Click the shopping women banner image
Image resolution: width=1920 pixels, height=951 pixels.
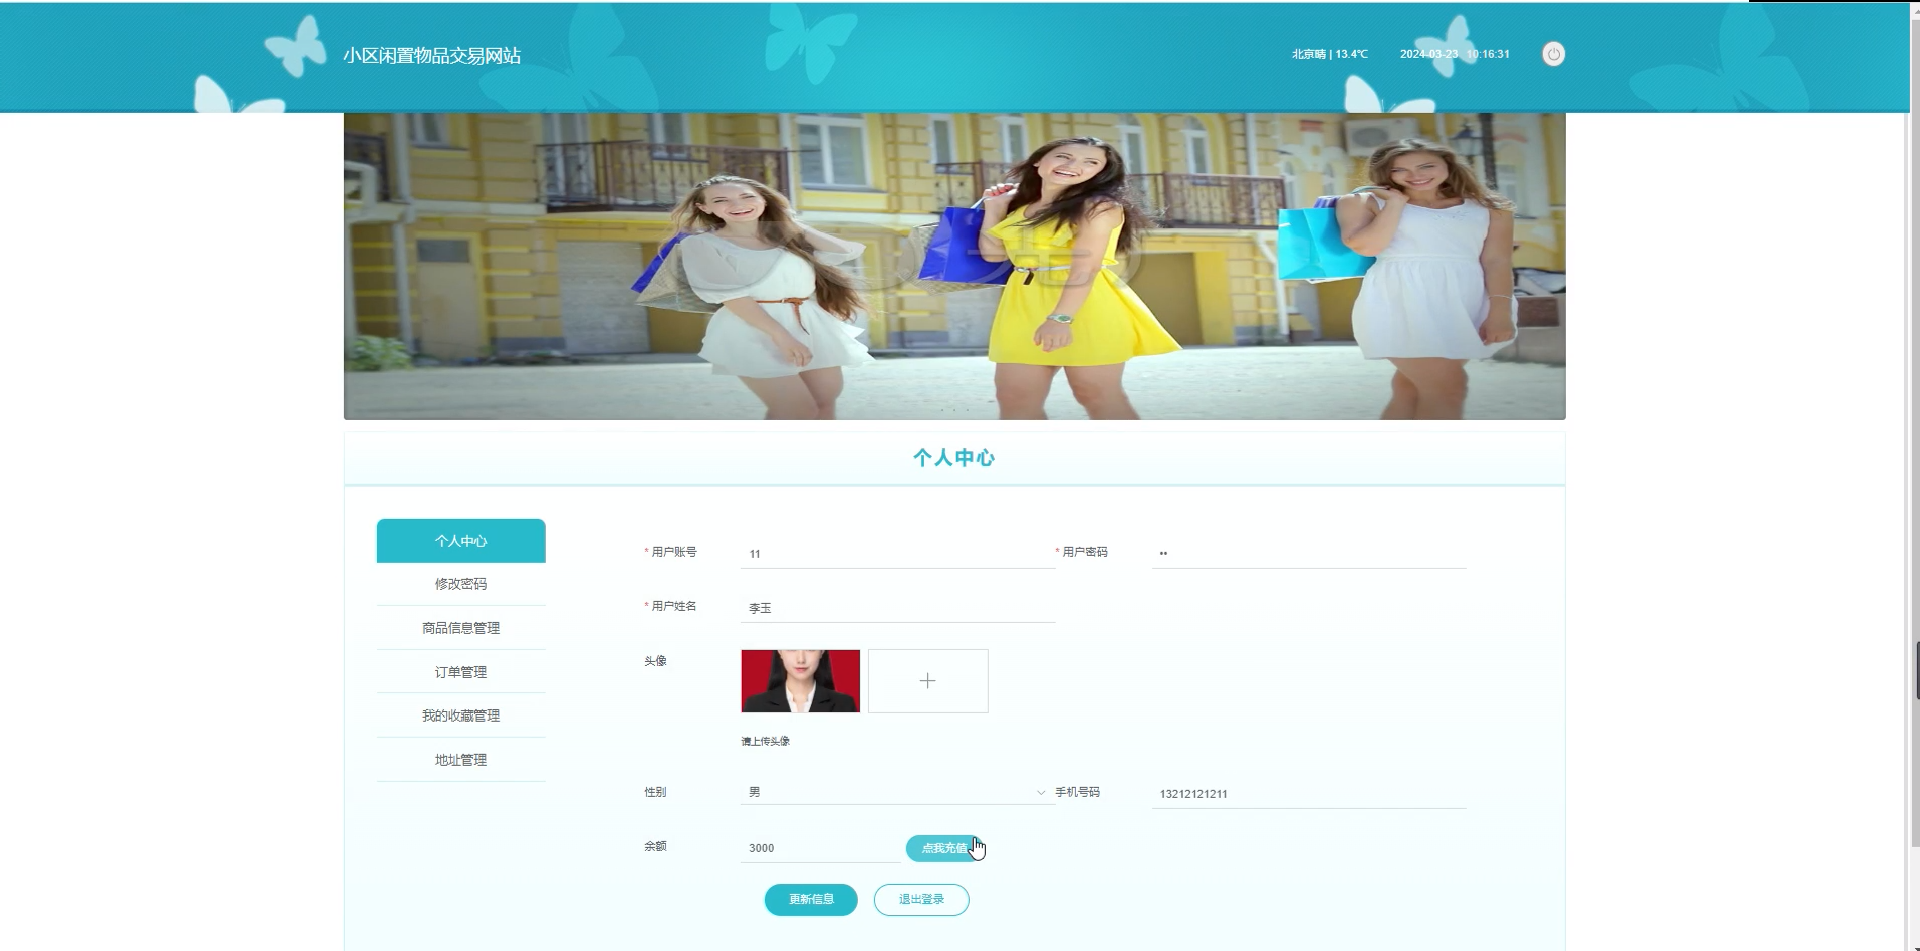955,266
